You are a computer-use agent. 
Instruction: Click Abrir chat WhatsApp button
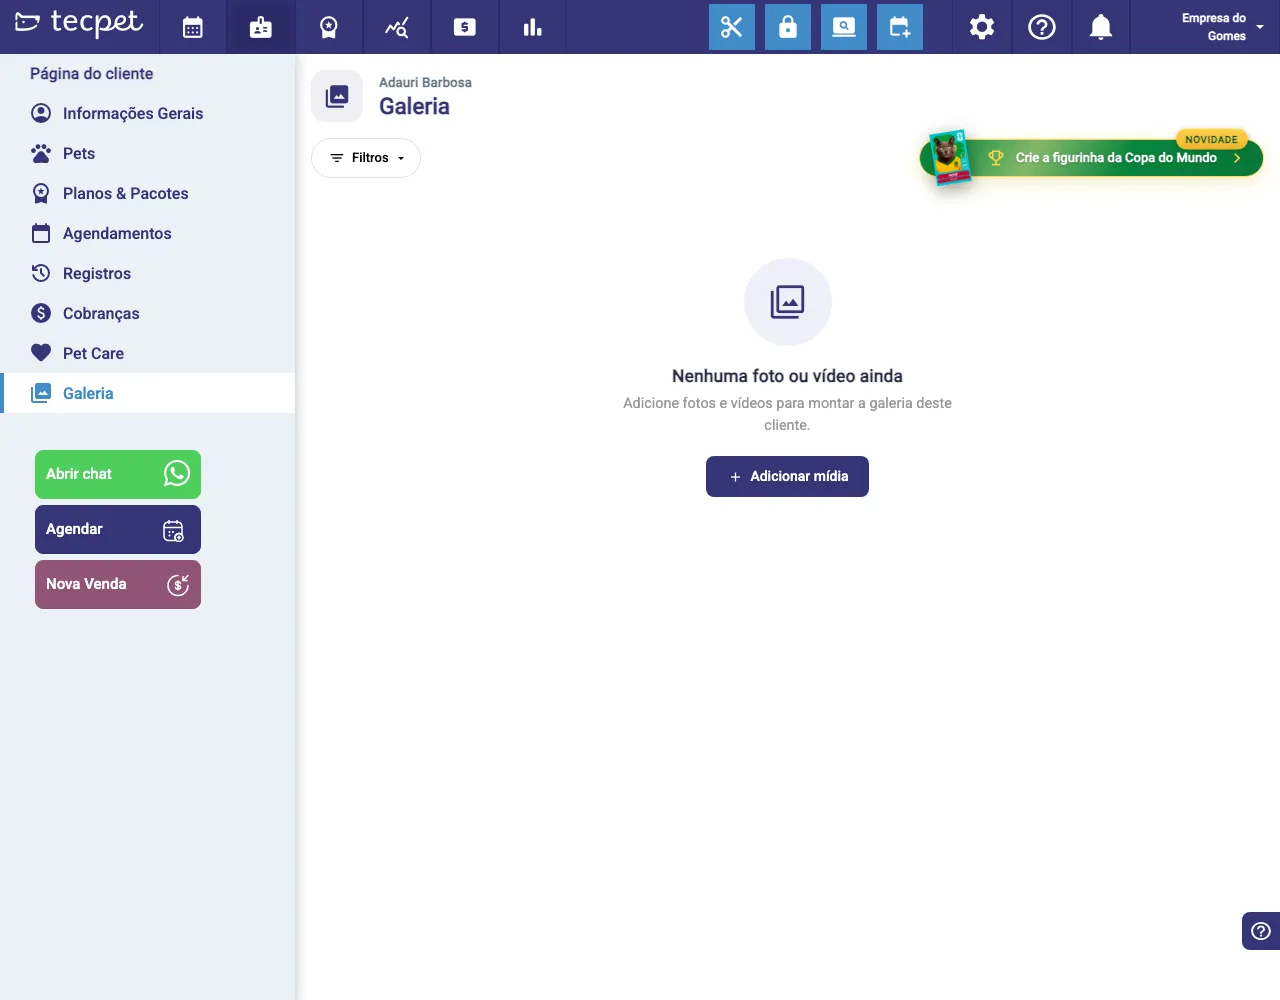click(x=118, y=474)
